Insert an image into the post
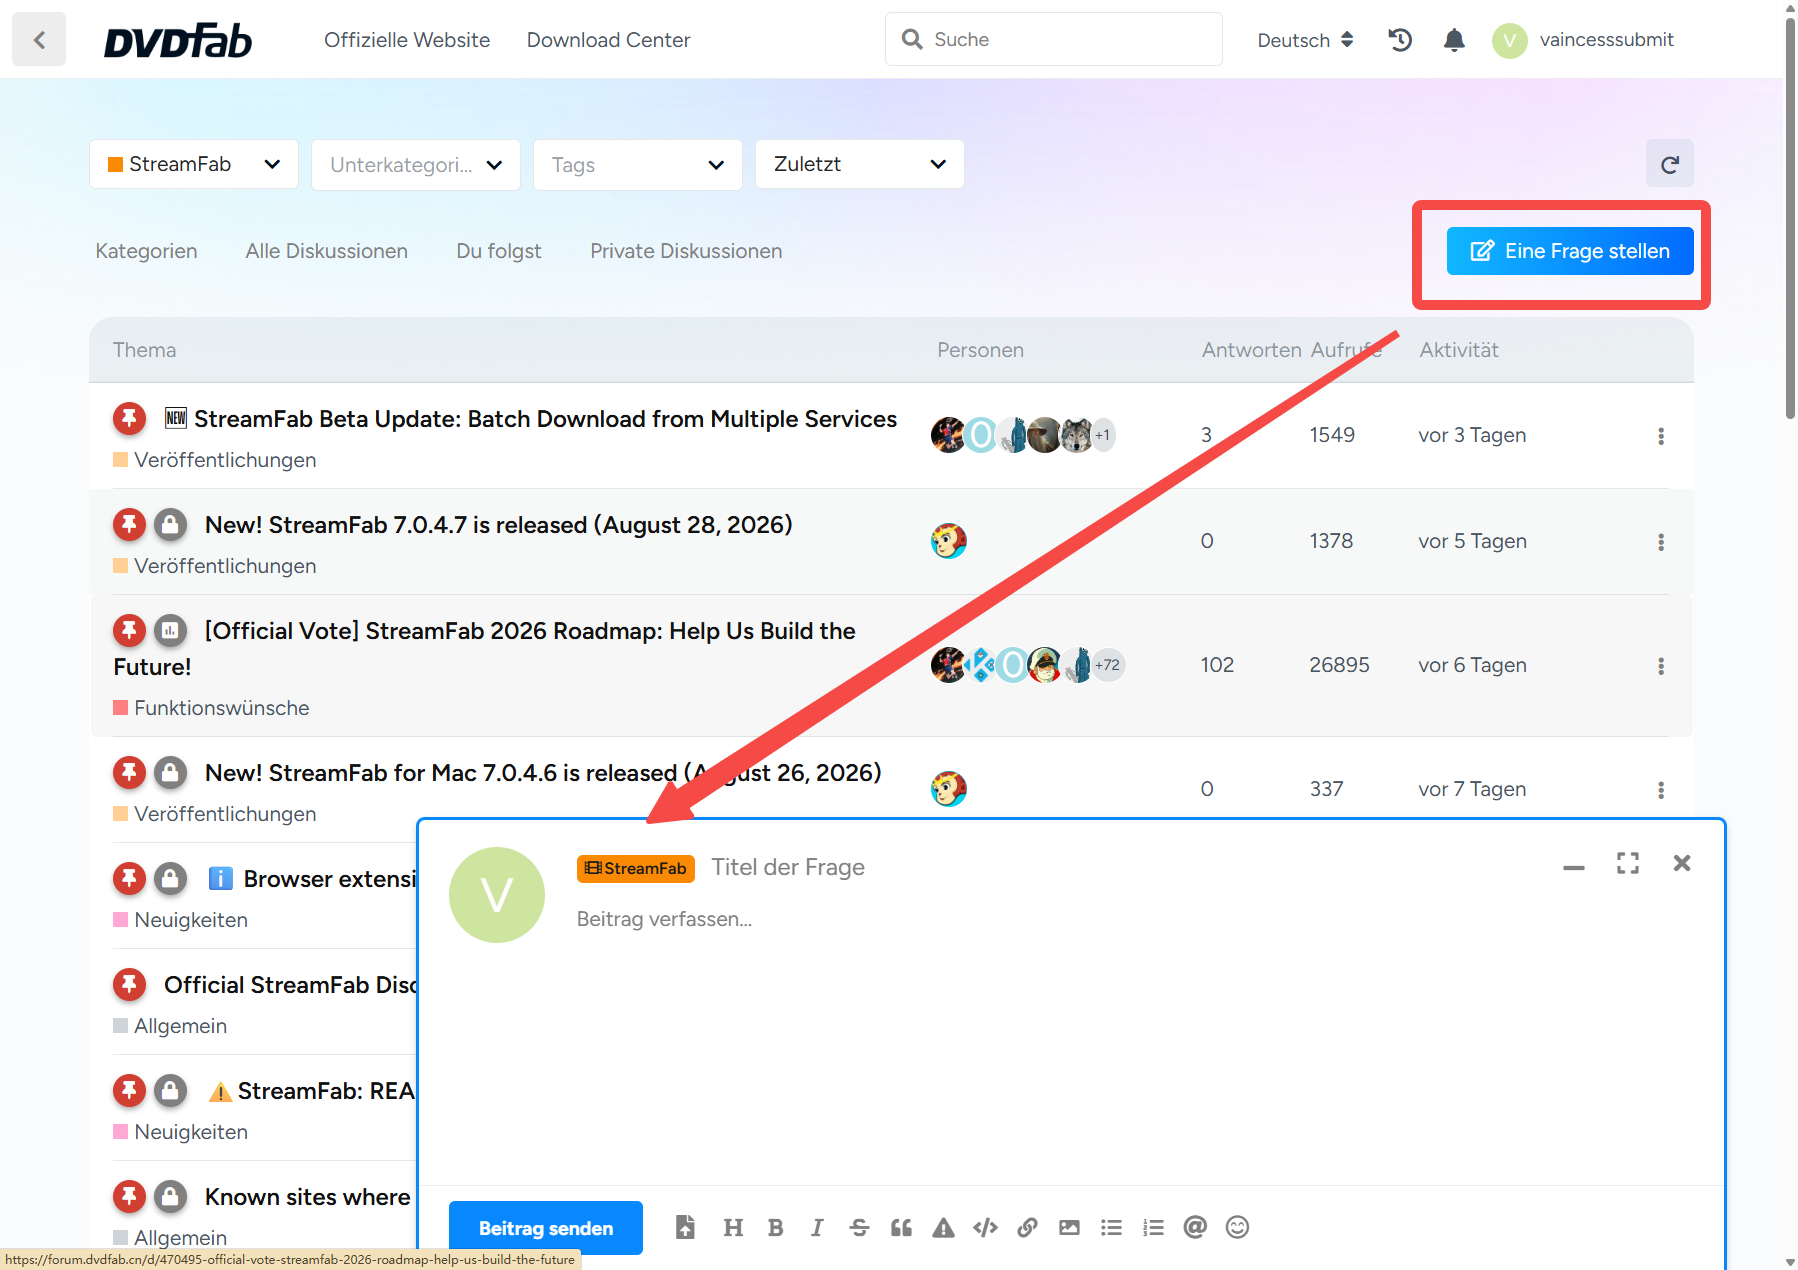This screenshot has height=1270, width=1798. 1069,1227
